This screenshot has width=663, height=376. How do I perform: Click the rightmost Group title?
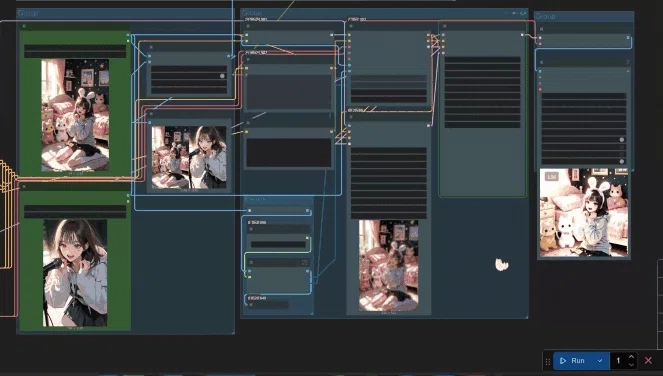tap(545, 16)
